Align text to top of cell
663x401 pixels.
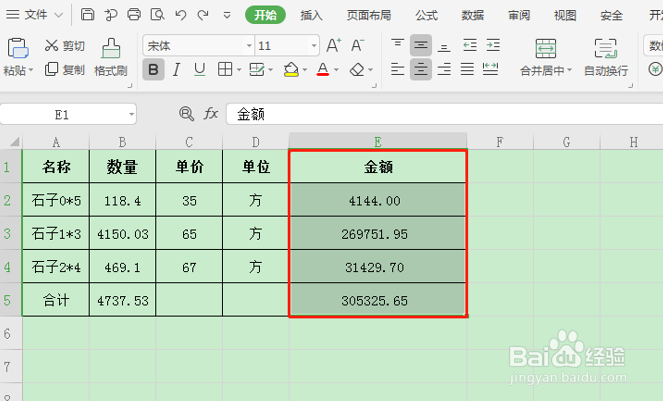click(397, 45)
